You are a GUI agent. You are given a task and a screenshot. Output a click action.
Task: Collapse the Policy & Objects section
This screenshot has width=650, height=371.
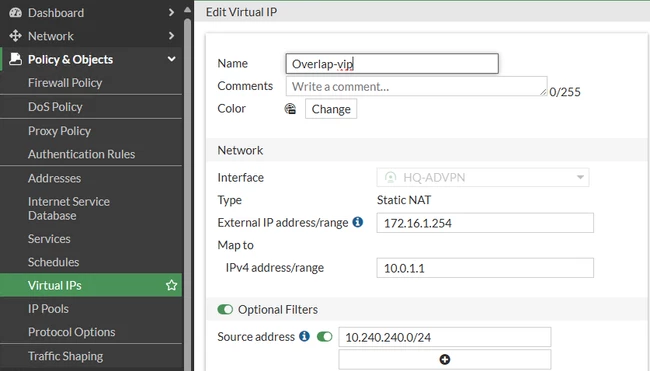point(171,59)
